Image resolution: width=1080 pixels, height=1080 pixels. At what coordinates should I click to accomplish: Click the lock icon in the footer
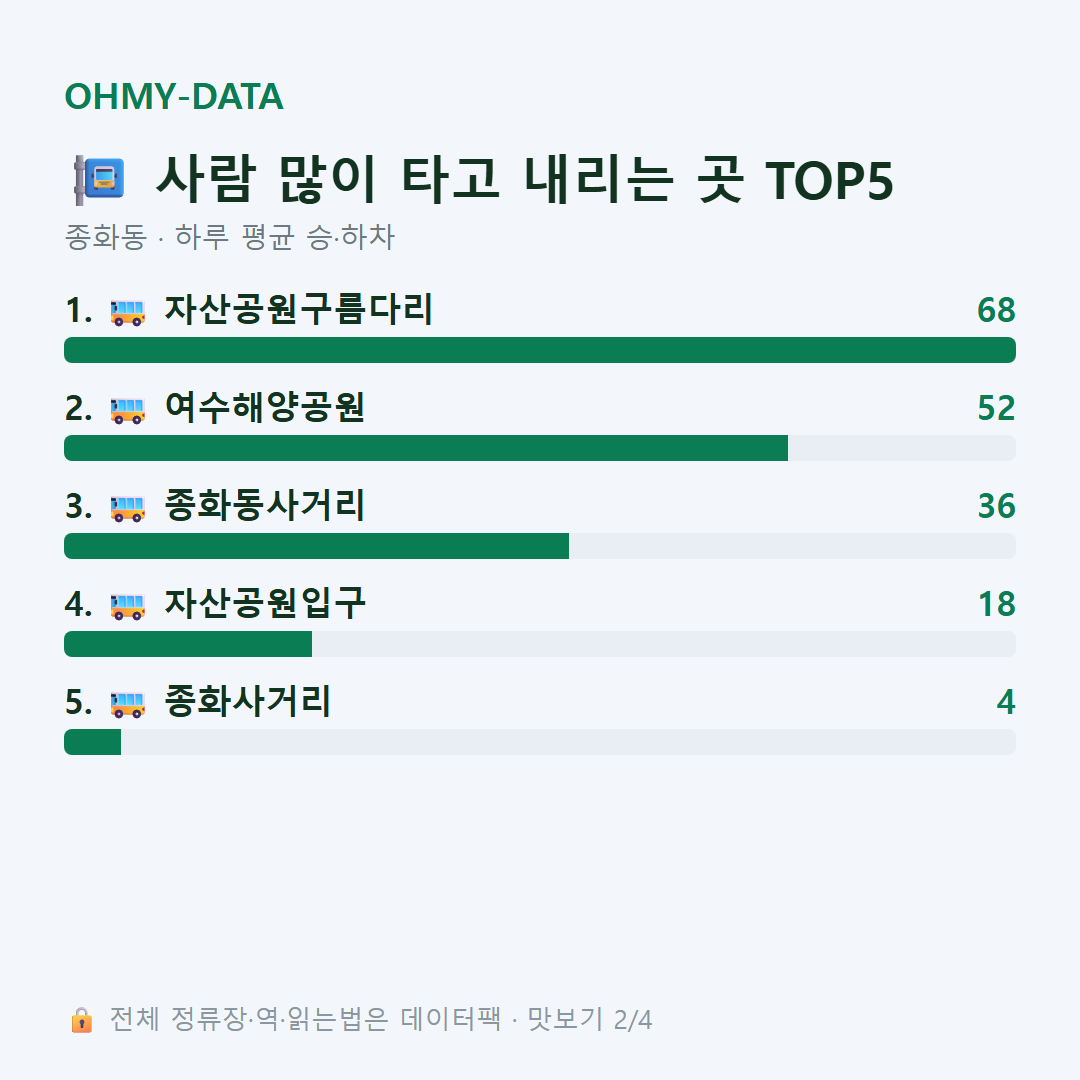tap(81, 1019)
